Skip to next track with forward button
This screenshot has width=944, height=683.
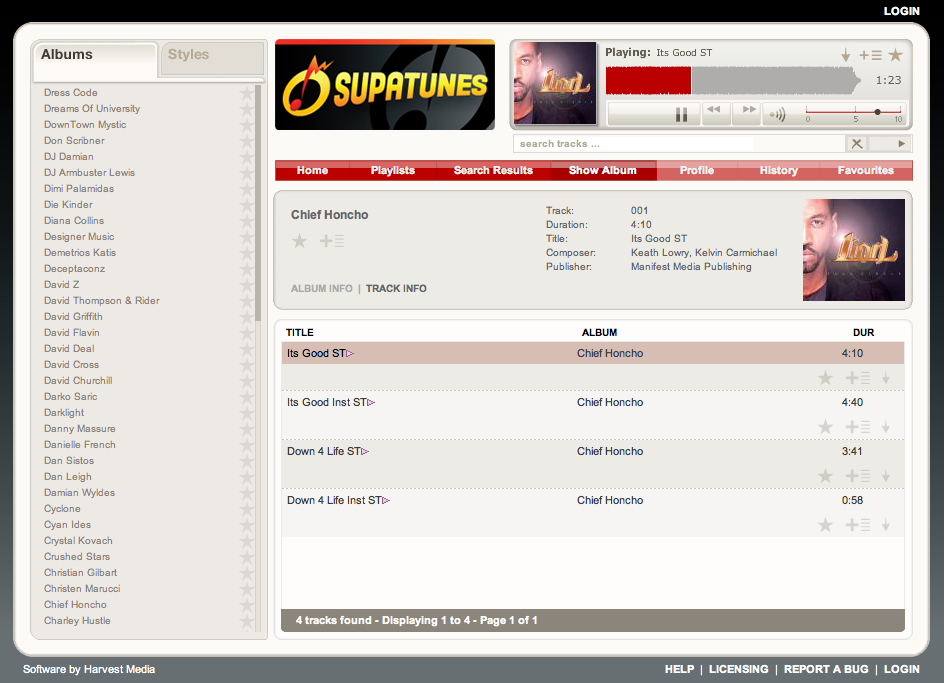pyautogui.click(x=747, y=112)
